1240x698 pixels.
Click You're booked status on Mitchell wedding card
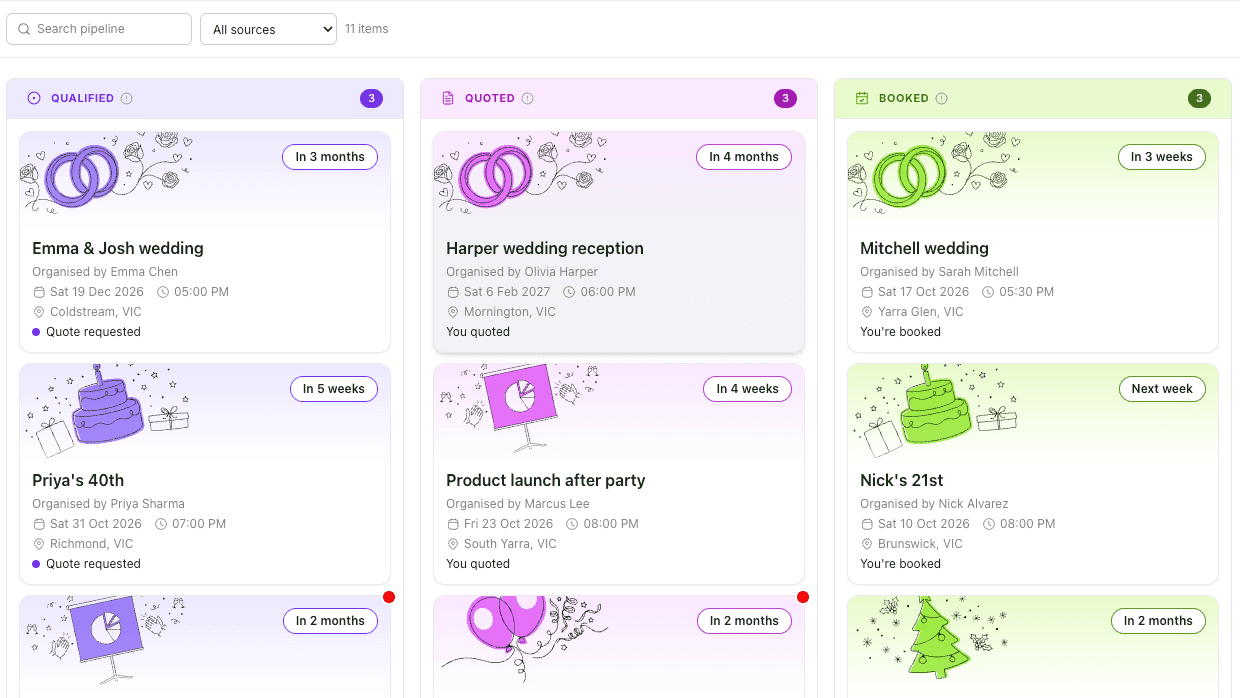(900, 332)
